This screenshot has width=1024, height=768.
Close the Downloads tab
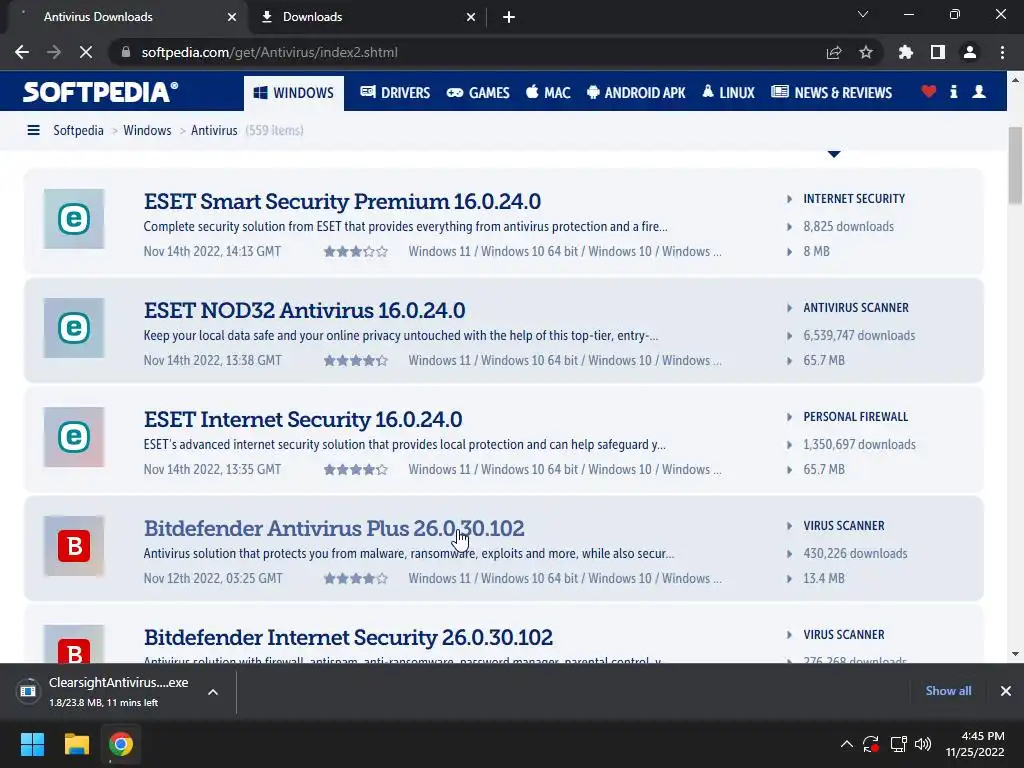[471, 17]
